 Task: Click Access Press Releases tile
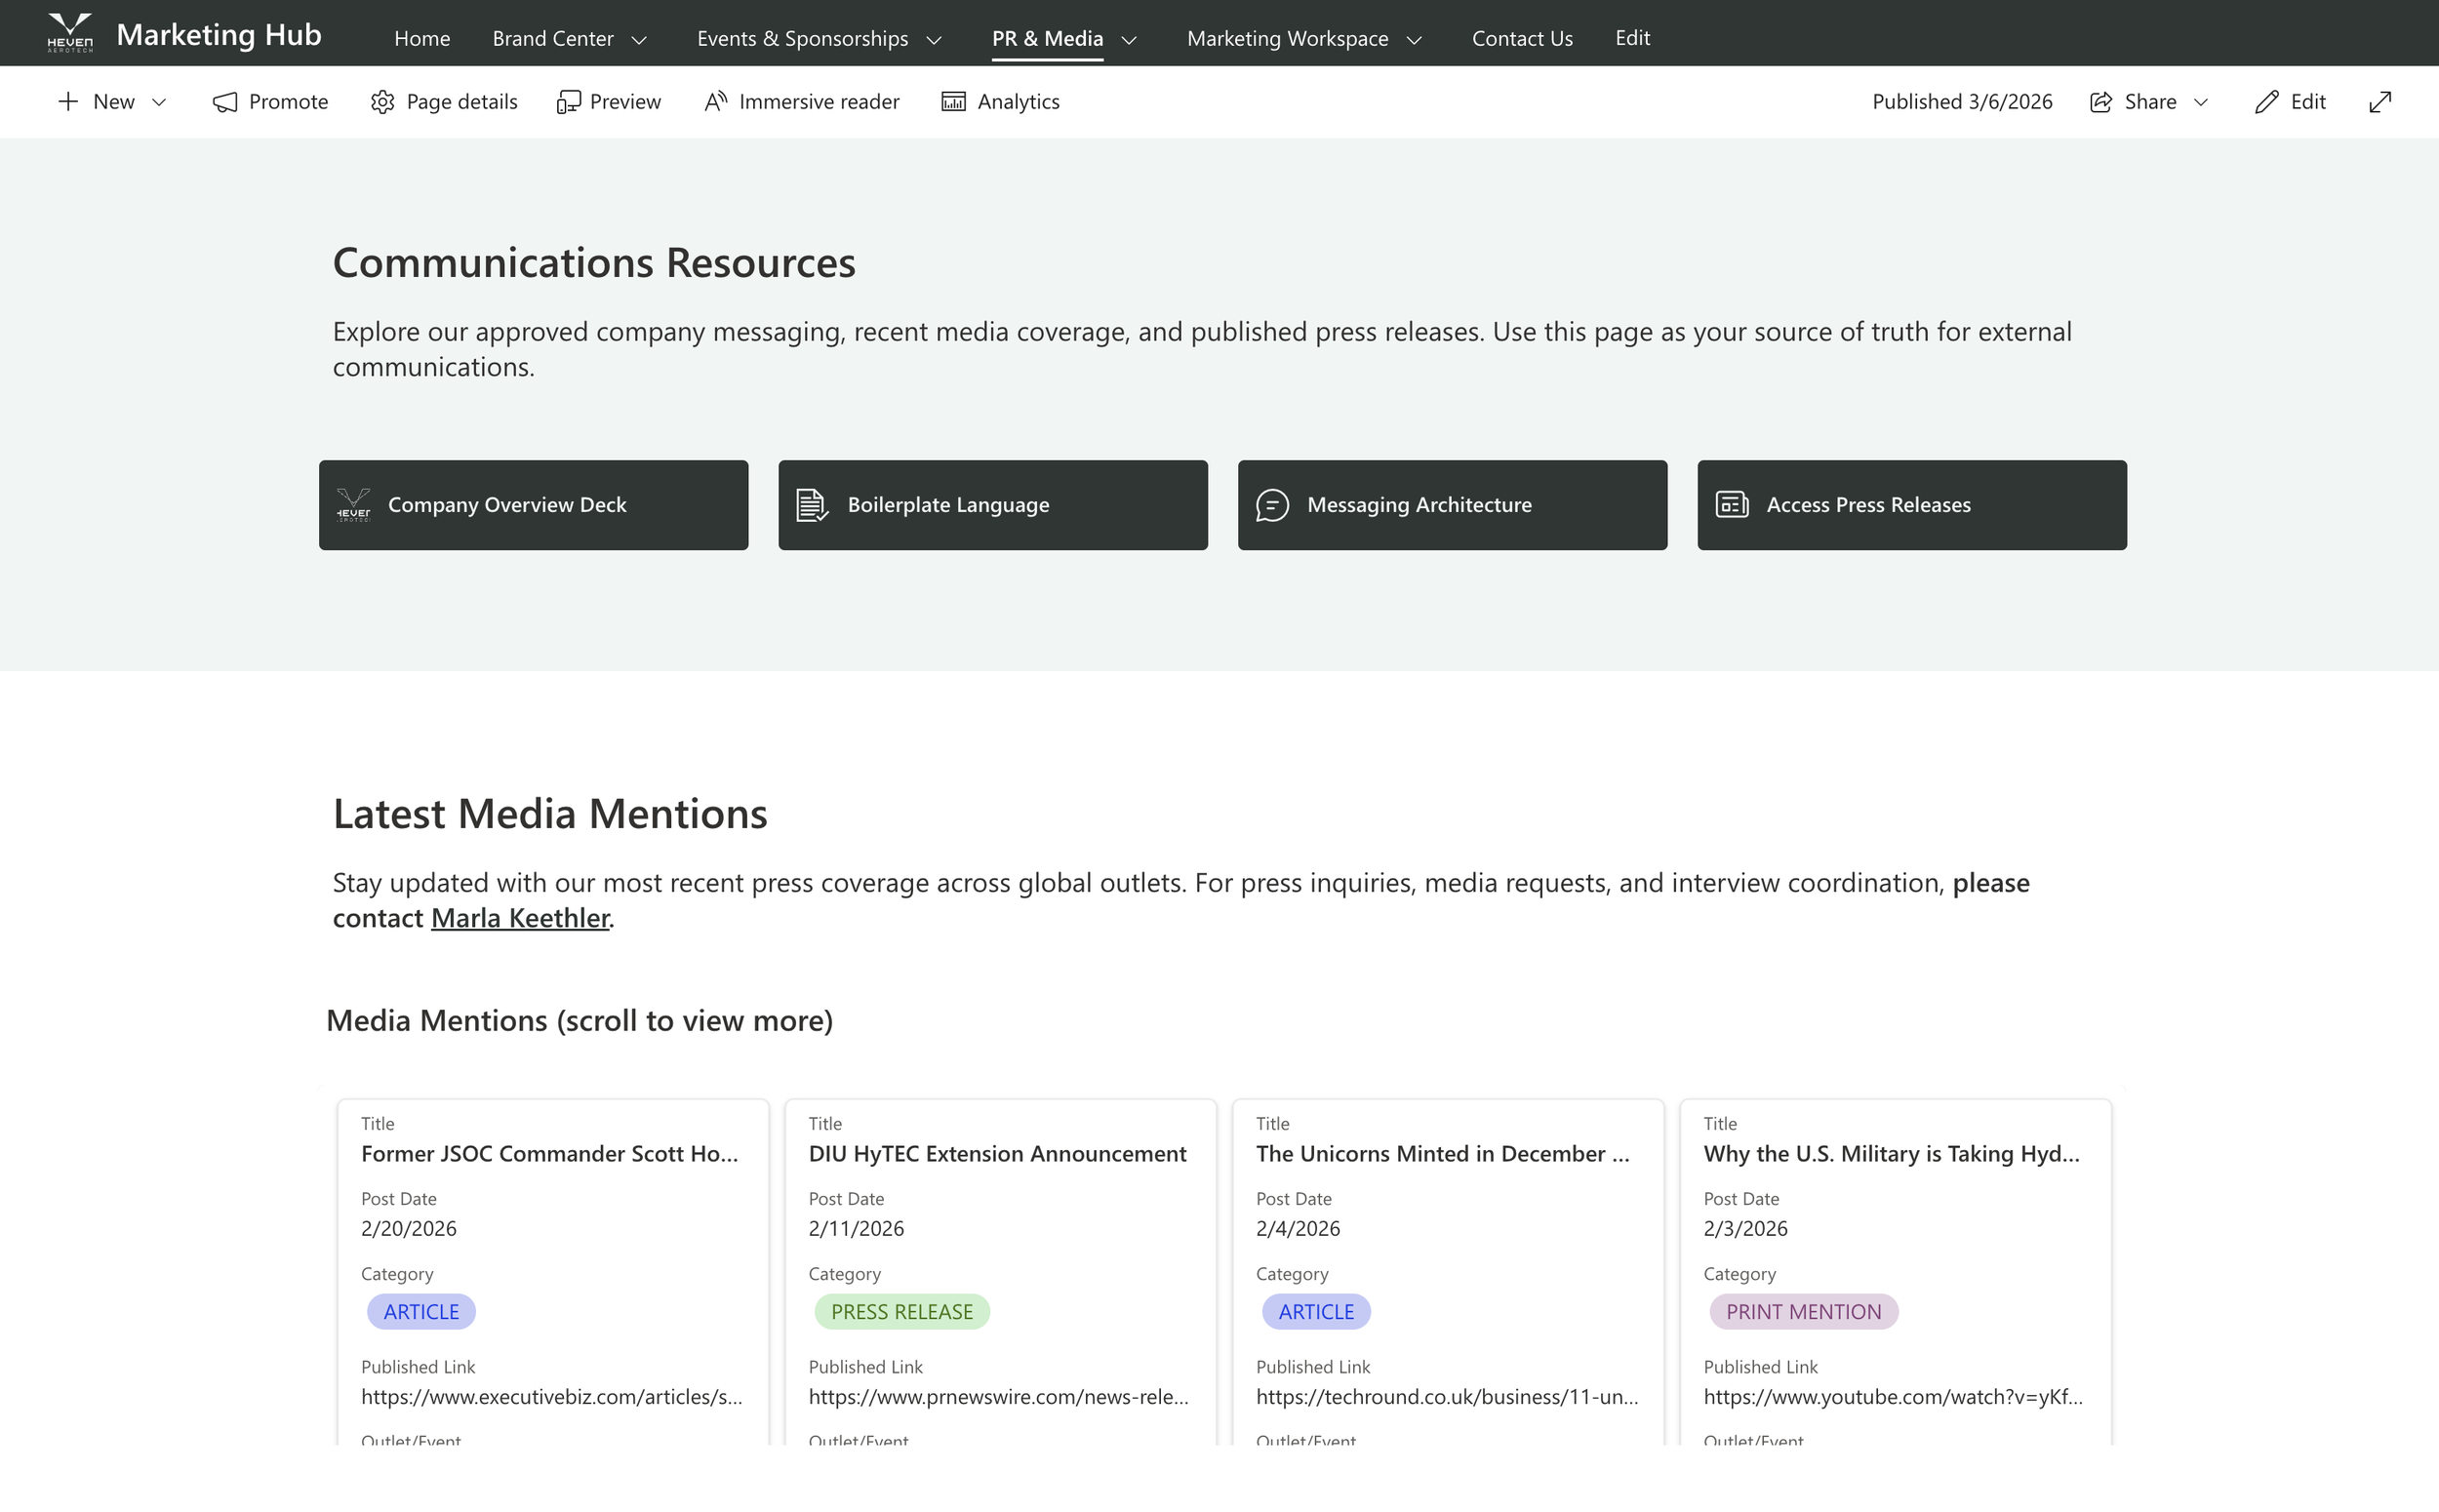click(x=1911, y=504)
